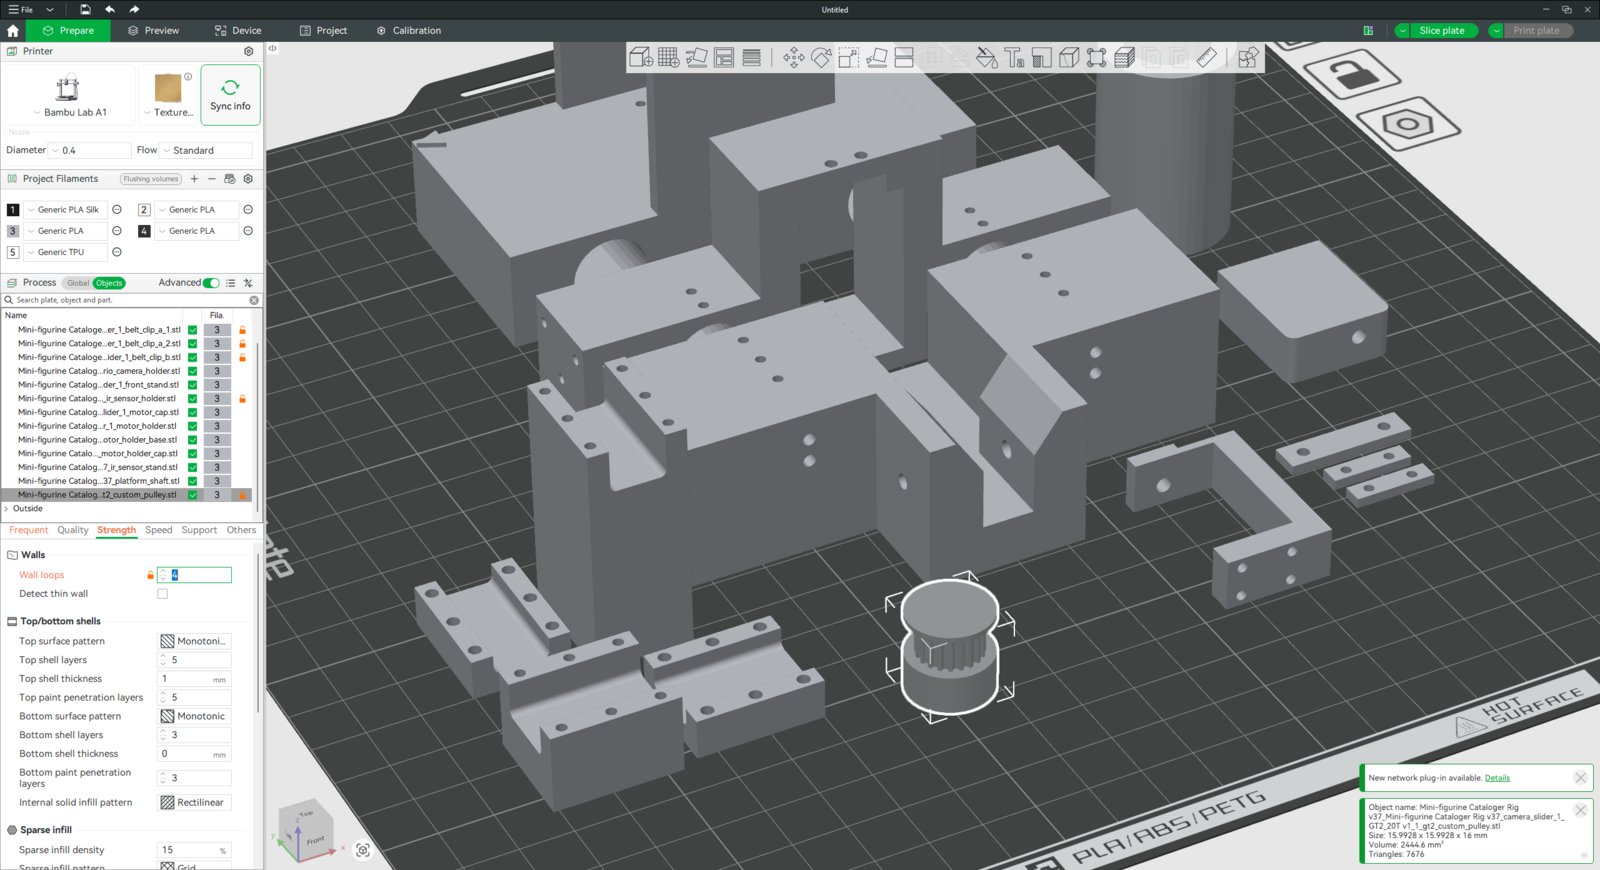Click the Slice plate button
The width and height of the screenshot is (1600, 870).
(1442, 31)
